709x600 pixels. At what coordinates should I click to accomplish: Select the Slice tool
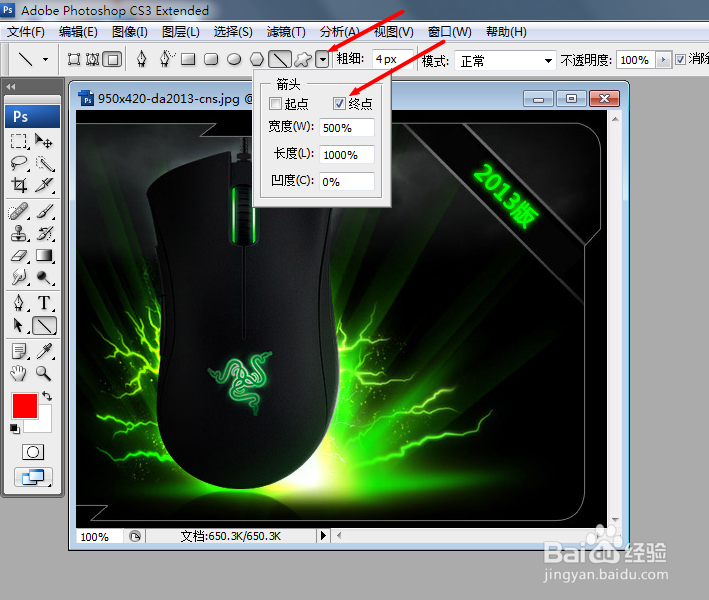pyautogui.click(x=44, y=184)
